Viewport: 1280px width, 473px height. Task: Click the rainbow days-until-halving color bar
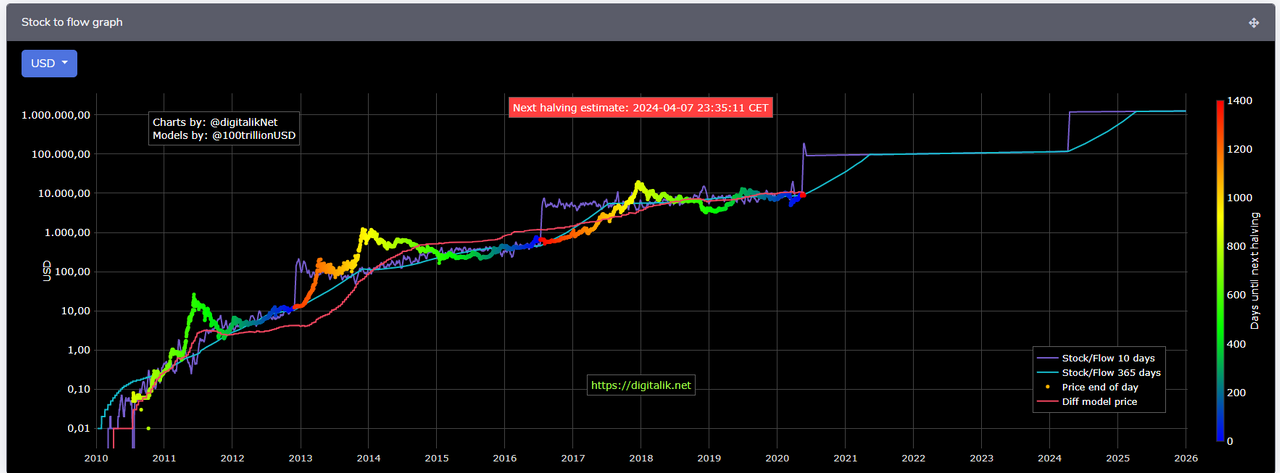coord(1220,270)
